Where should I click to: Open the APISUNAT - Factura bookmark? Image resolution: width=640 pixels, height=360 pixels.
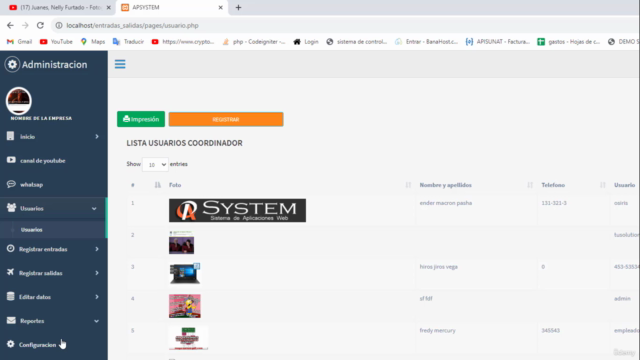[498, 42]
